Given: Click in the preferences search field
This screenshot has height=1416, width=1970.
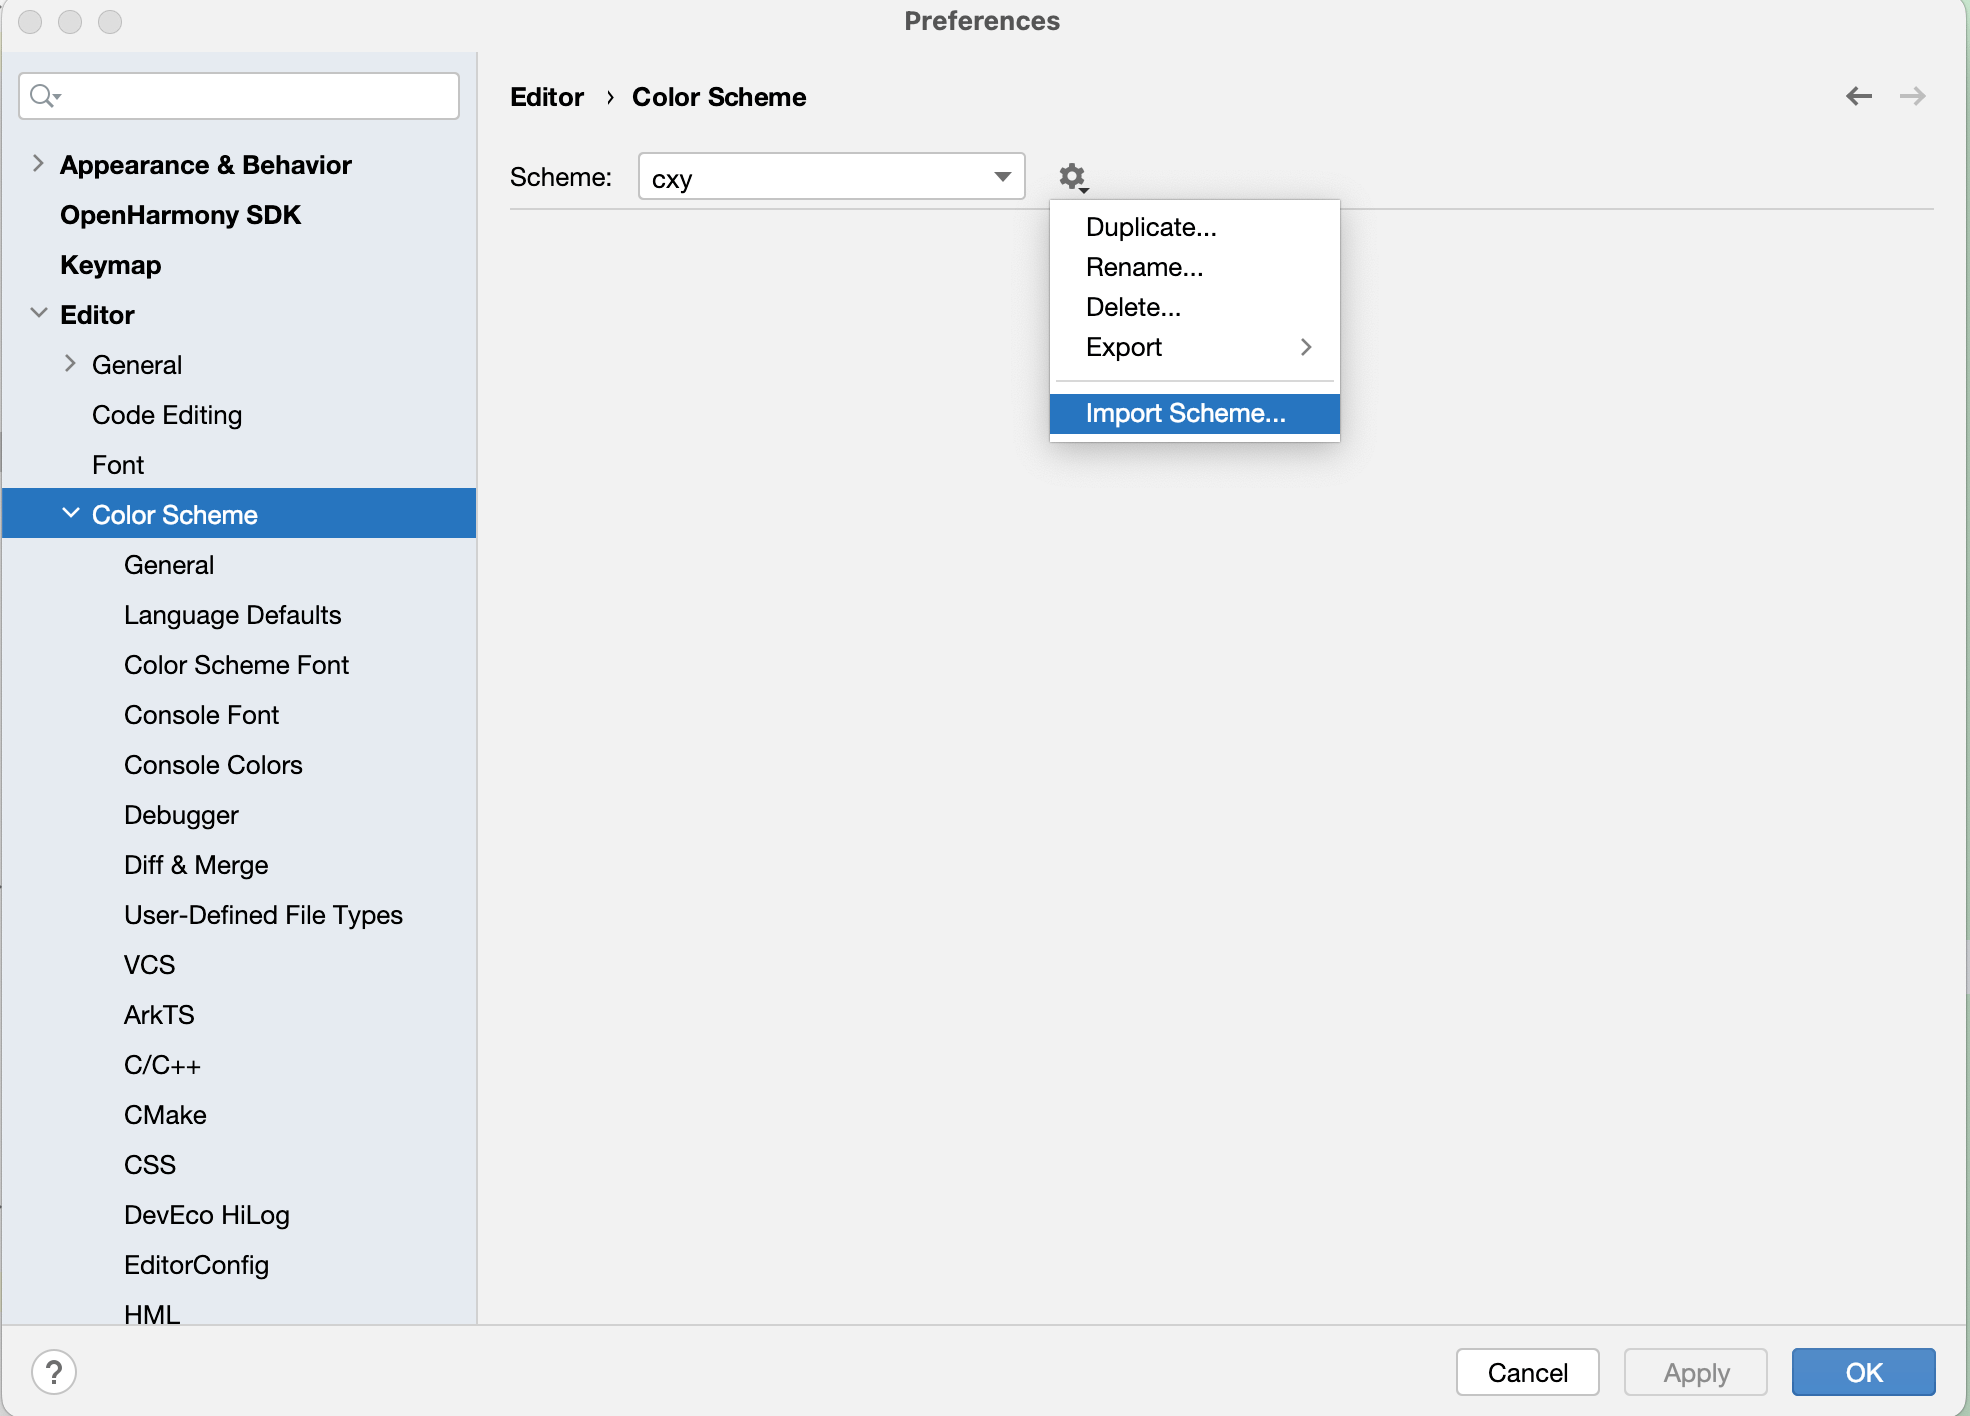Looking at the screenshot, I should pyautogui.click(x=255, y=96).
